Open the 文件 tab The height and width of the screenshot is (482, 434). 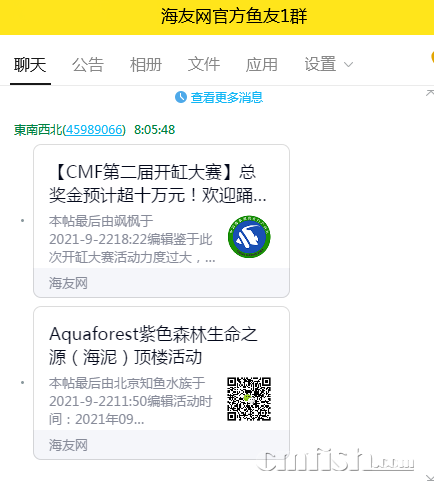click(x=204, y=65)
